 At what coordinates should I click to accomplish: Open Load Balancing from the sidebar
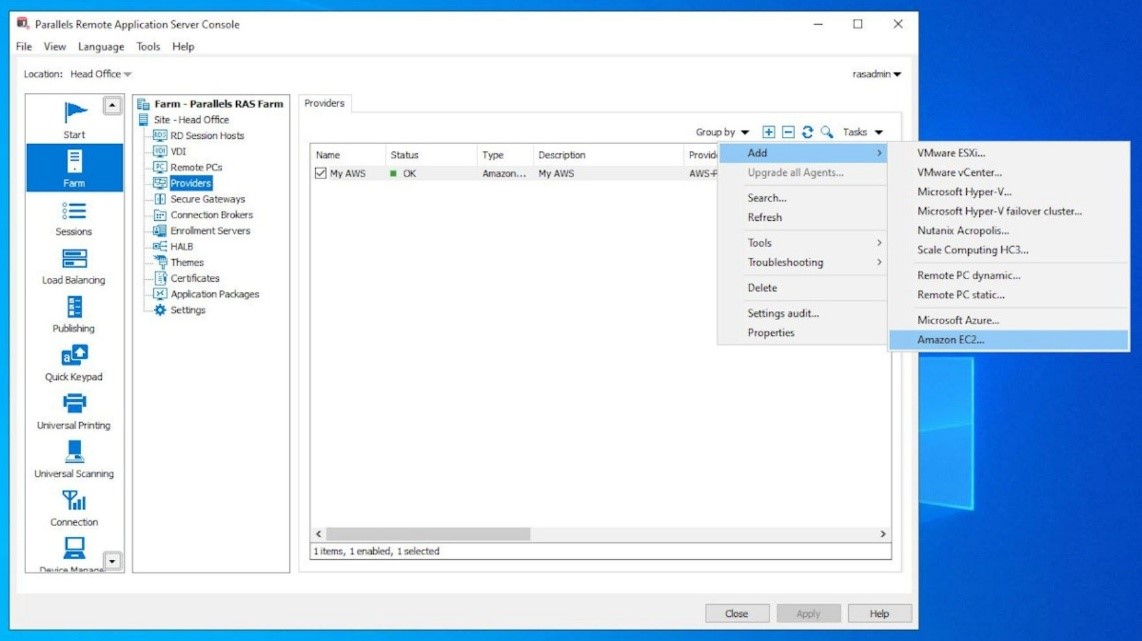[73, 265]
